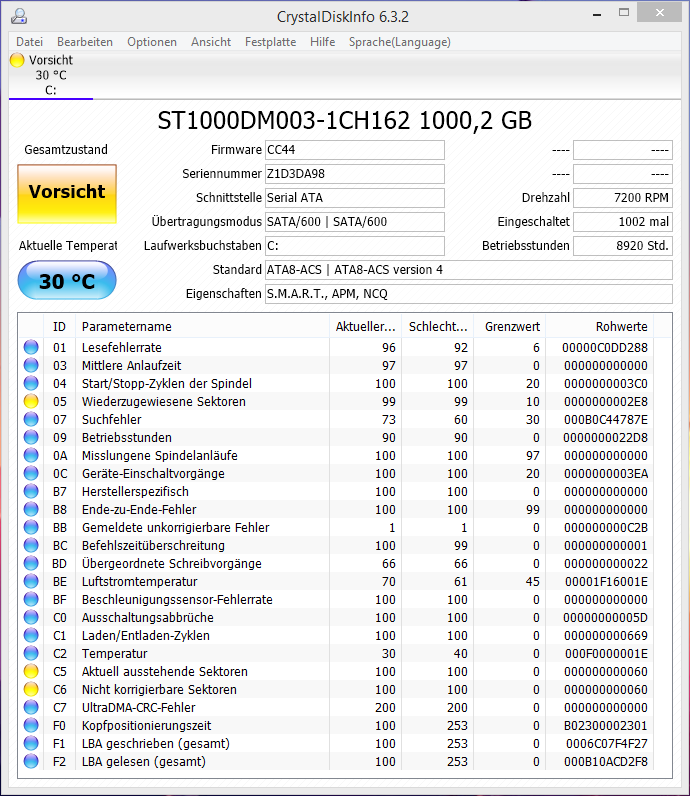Click the Seriennummer field Z1D3DA98
The width and height of the screenshot is (690, 796).
point(355,174)
